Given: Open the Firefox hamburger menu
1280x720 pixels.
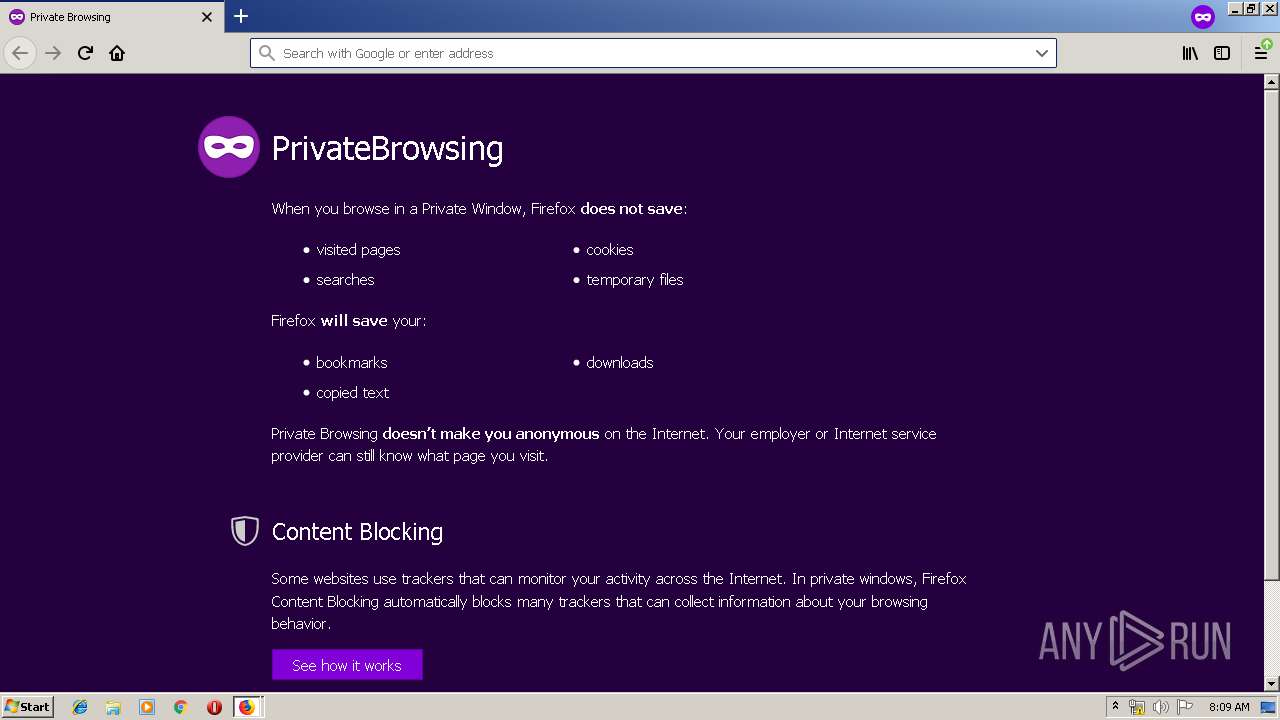Looking at the screenshot, I should pos(1262,53).
